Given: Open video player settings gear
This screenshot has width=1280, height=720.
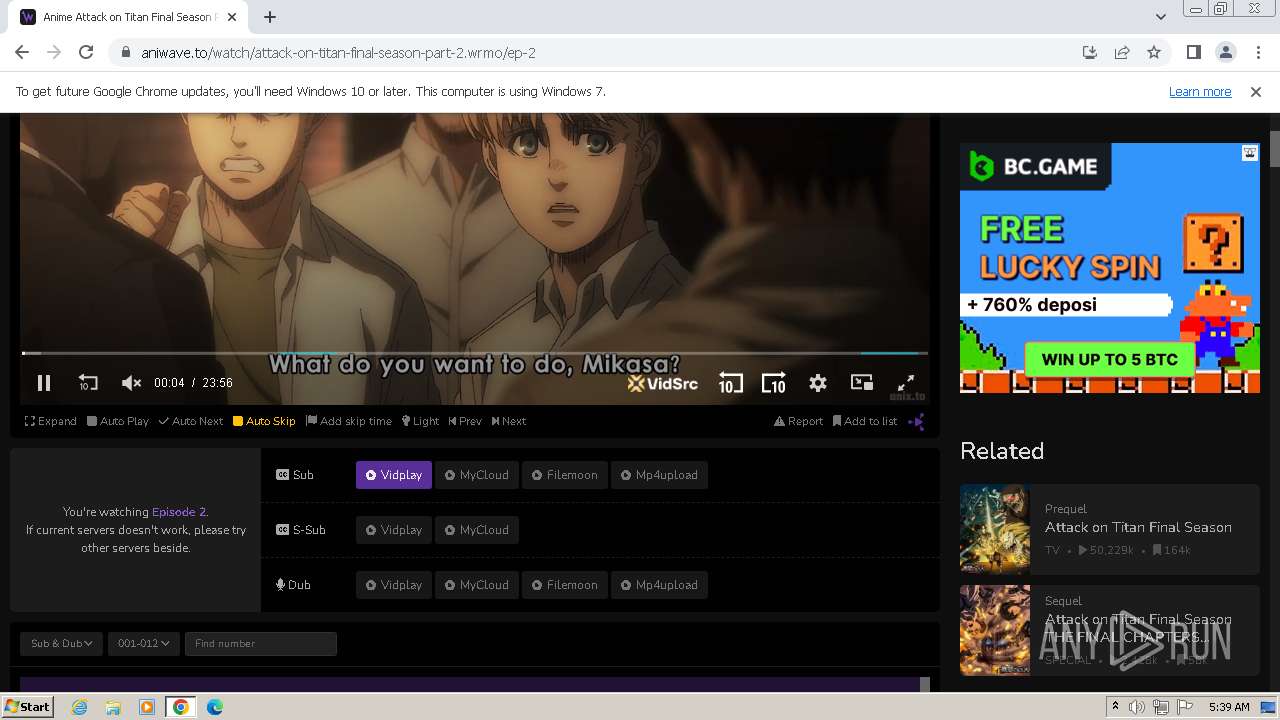Looking at the screenshot, I should tap(818, 383).
